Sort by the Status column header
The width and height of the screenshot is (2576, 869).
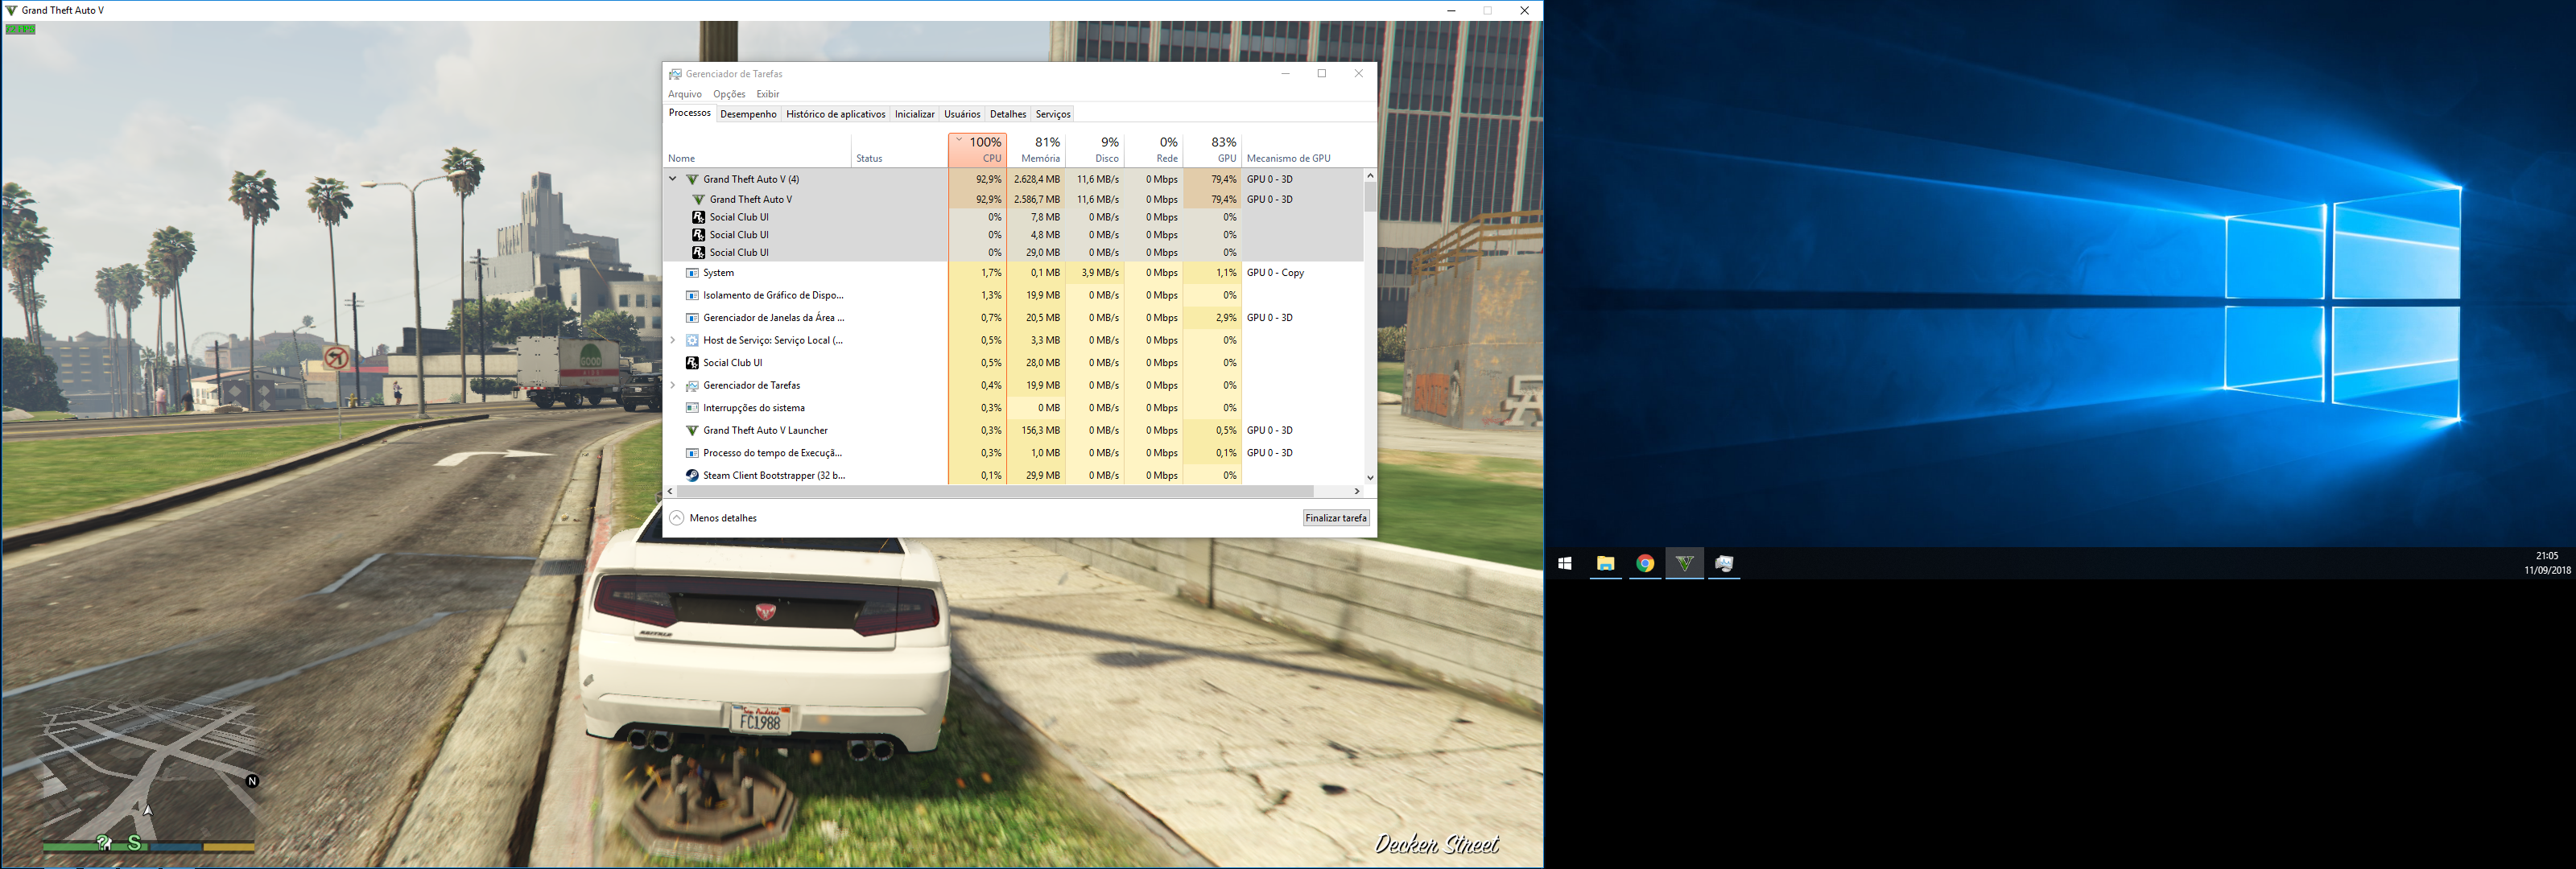pos(900,150)
